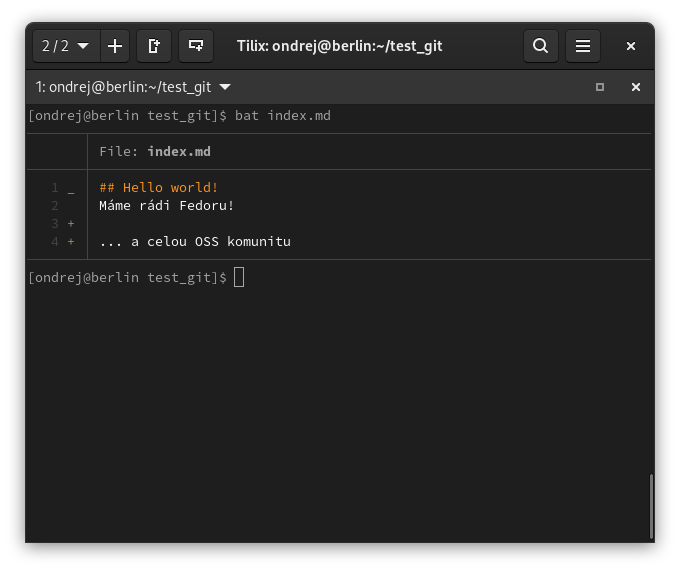Close the terminal pane ondrej@berlin
Image resolution: width=680 pixels, height=571 pixels.
pyautogui.click(x=635, y=87)
